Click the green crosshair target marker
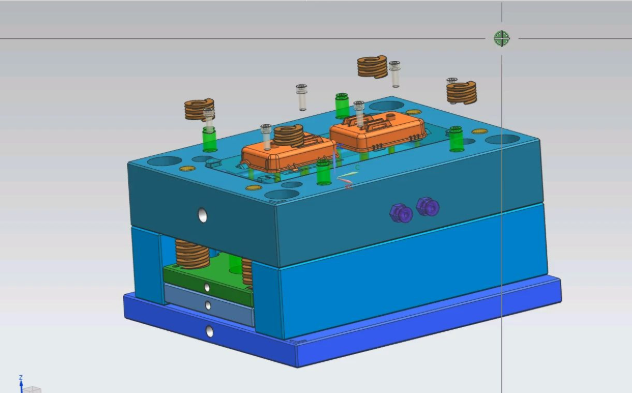The height and width of the screenshot is (393, 632). [x=501, y=38]
